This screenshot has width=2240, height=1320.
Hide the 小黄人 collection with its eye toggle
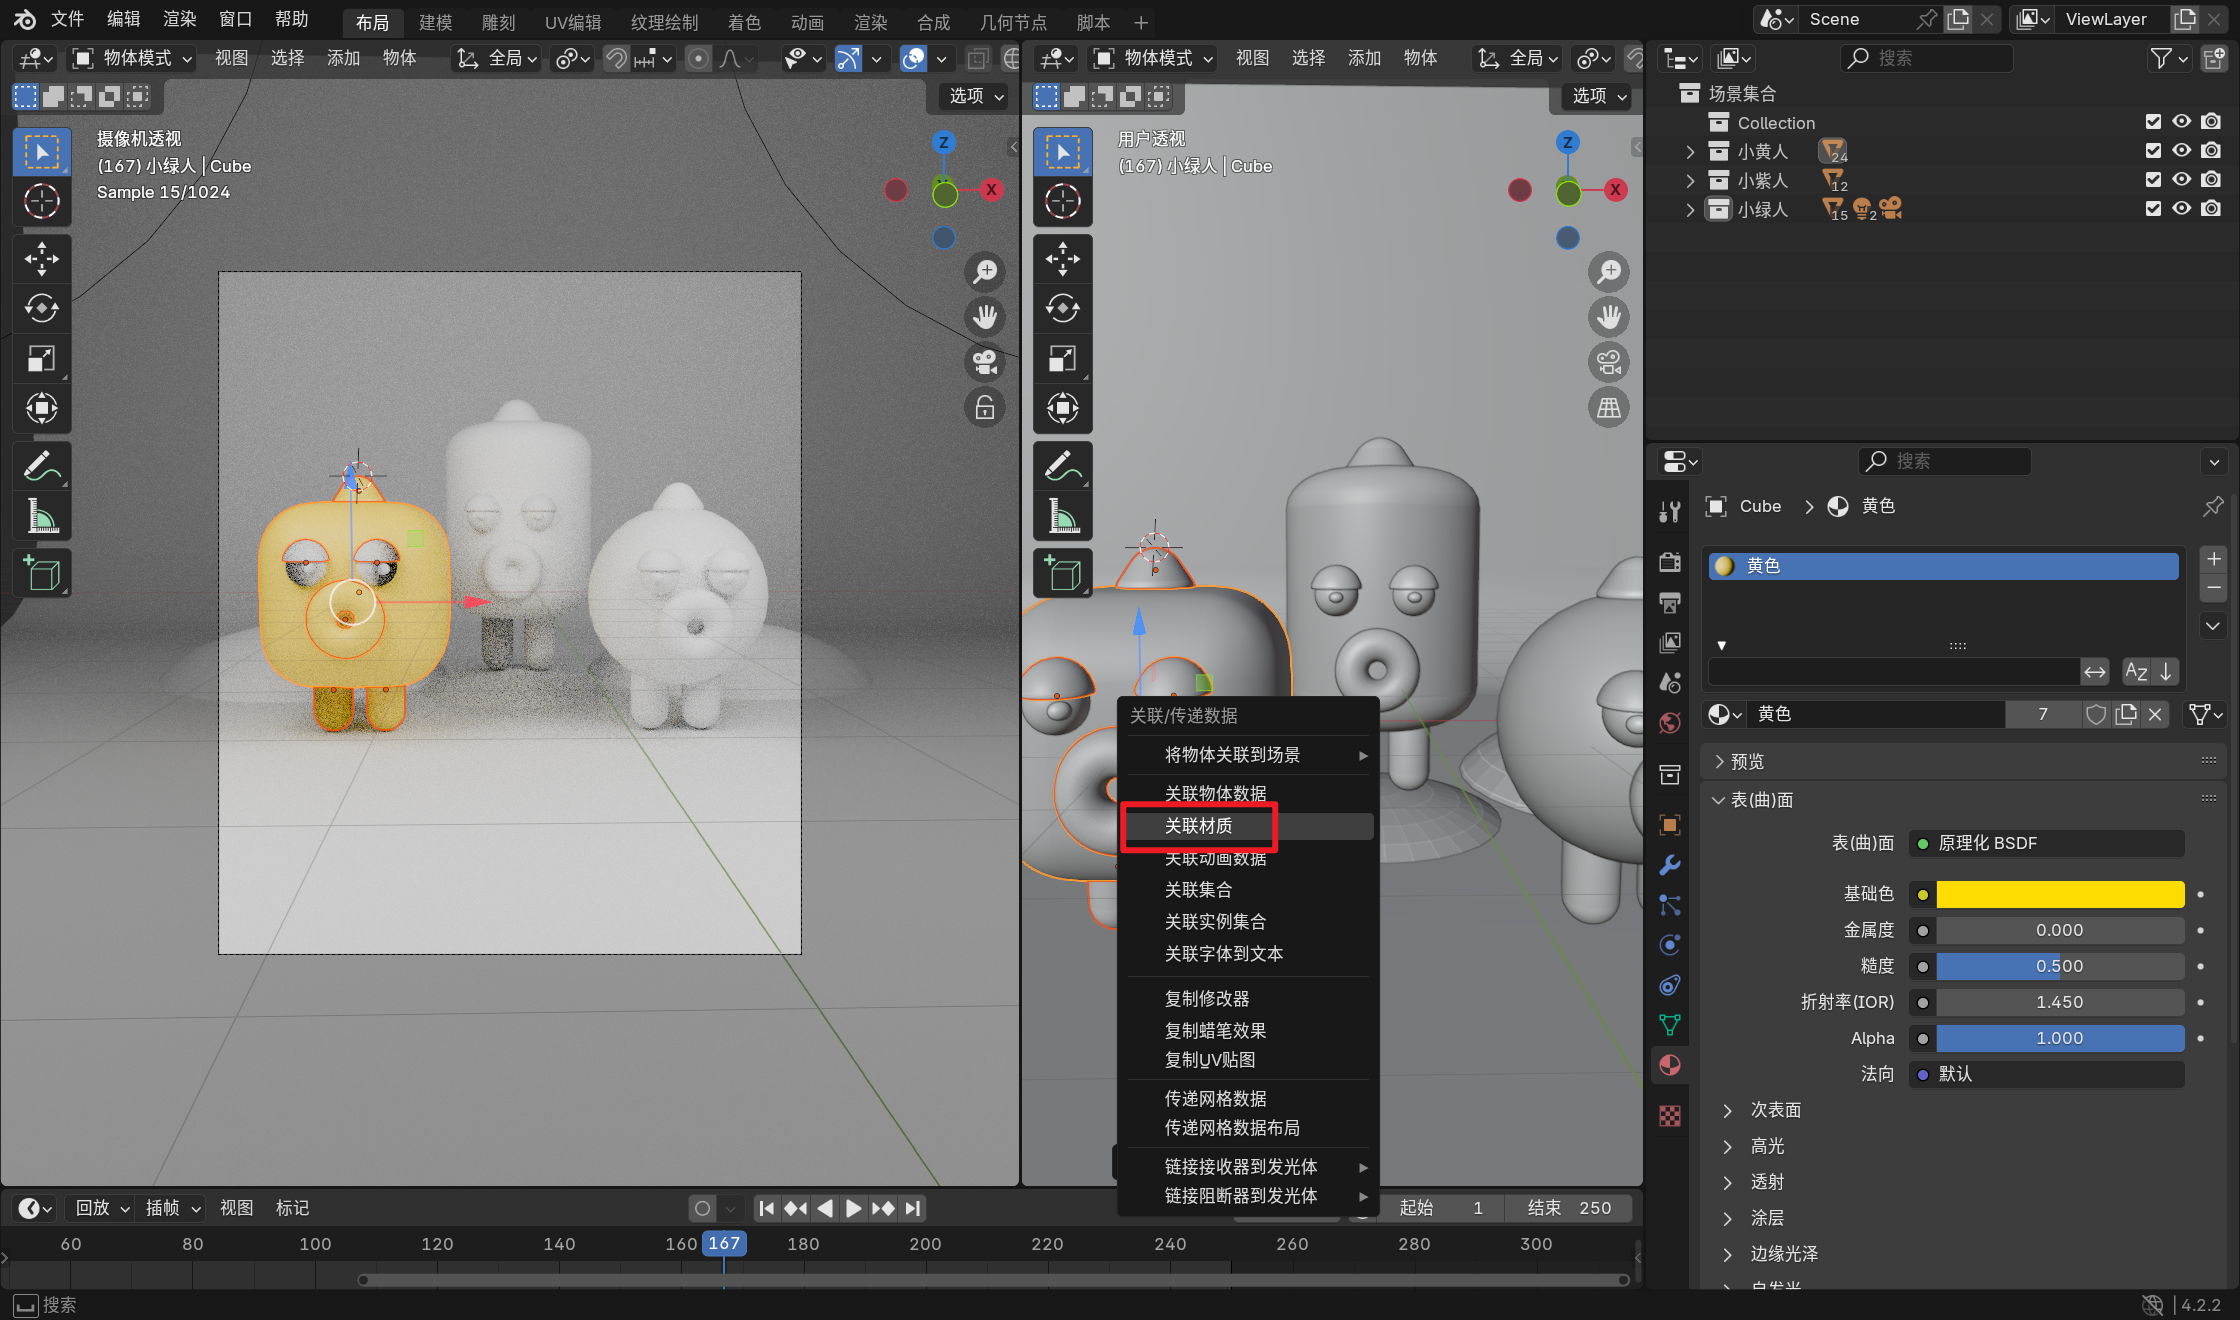(x=2182, y=150)
